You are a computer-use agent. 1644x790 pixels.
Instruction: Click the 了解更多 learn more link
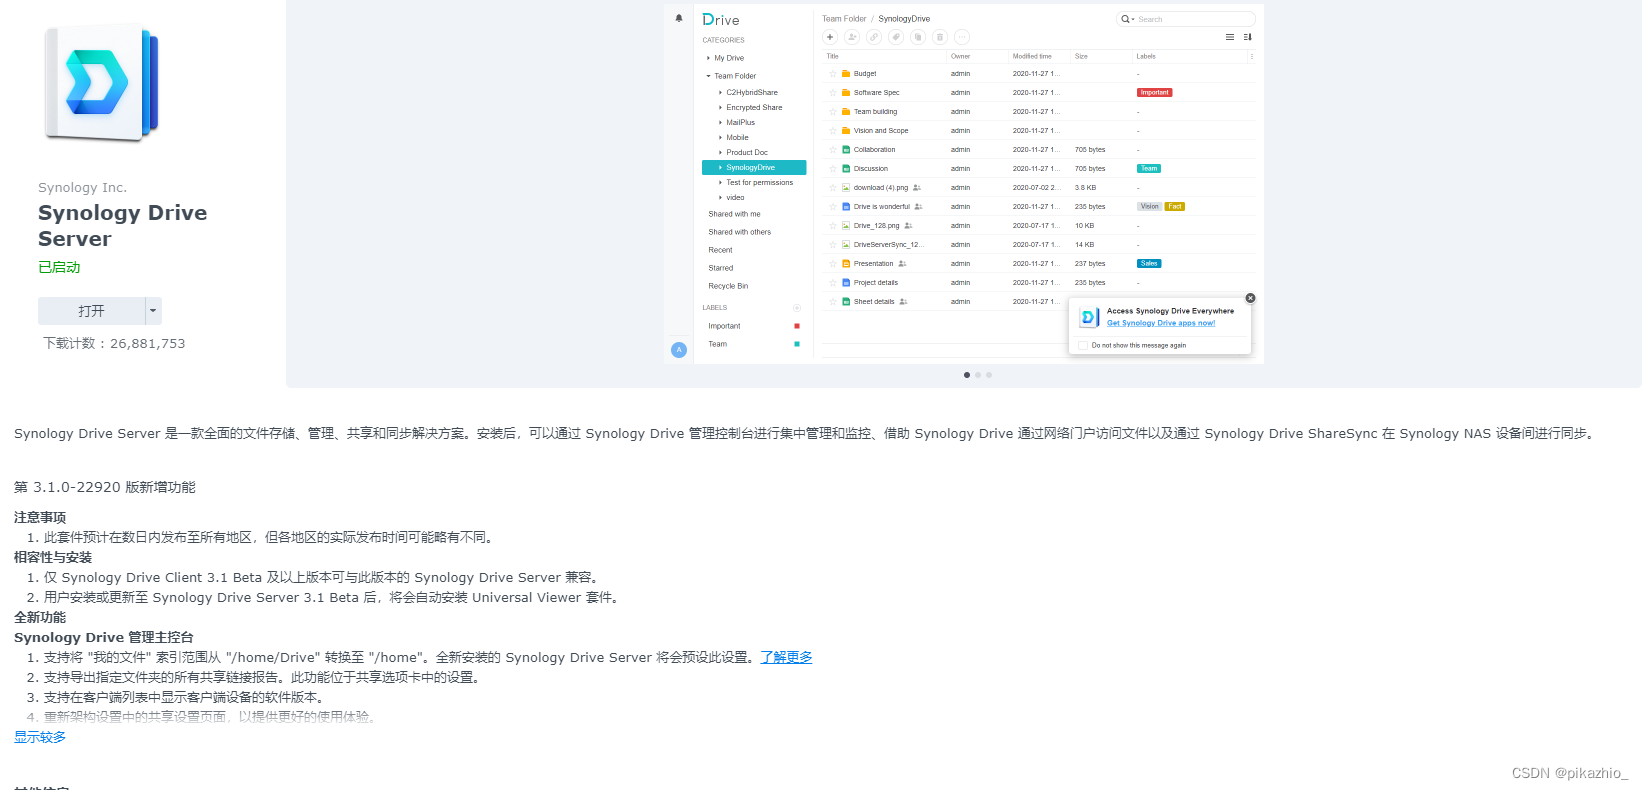point(786,657)
